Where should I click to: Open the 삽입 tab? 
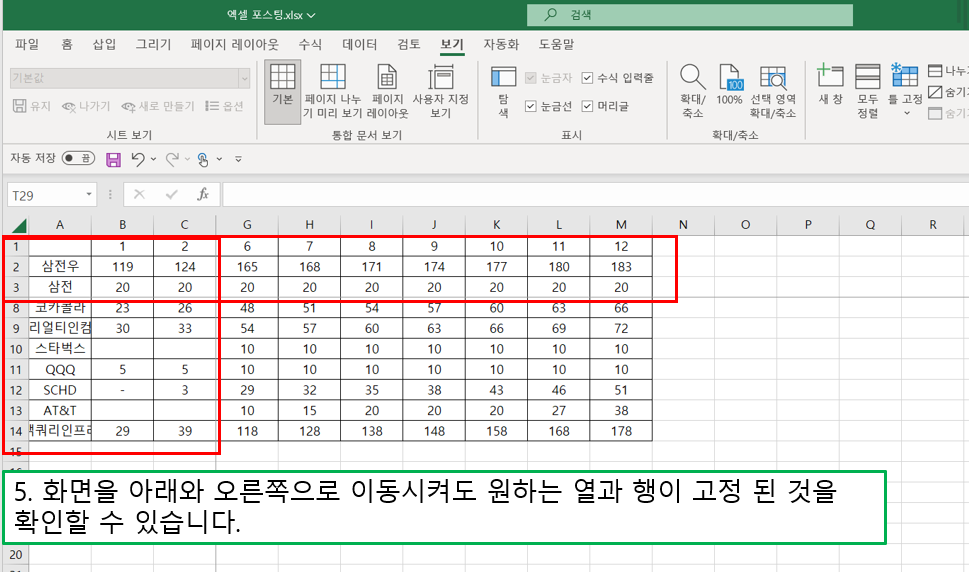104,44
